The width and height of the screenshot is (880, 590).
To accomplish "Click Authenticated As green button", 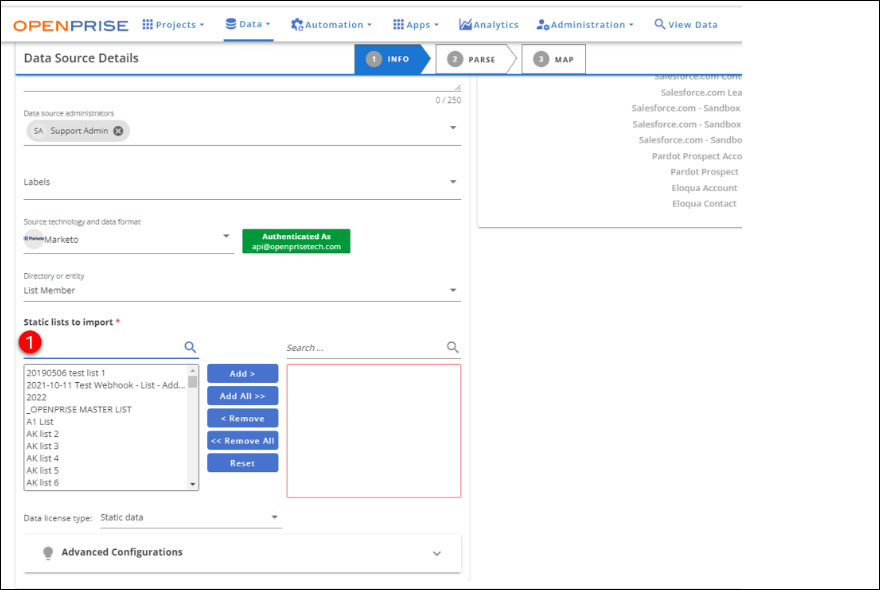I will (296, 241).
